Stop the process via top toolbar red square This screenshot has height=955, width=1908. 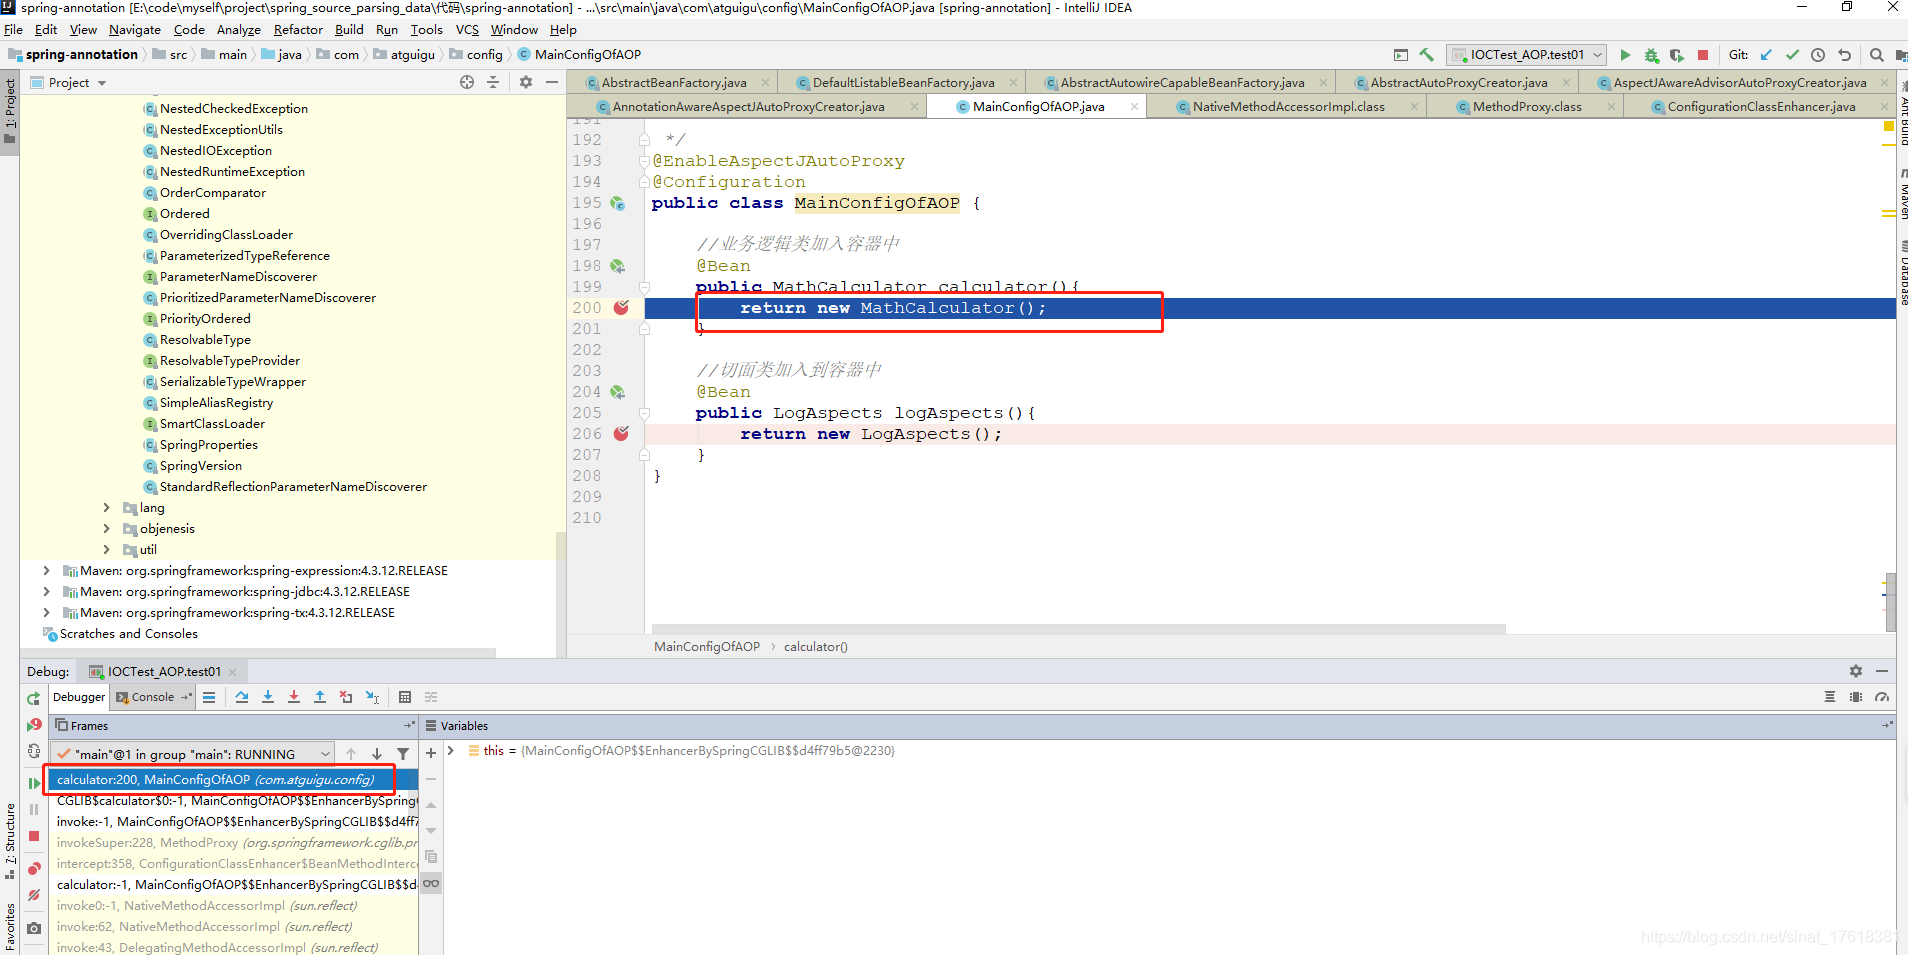(x=1703, y=55)
